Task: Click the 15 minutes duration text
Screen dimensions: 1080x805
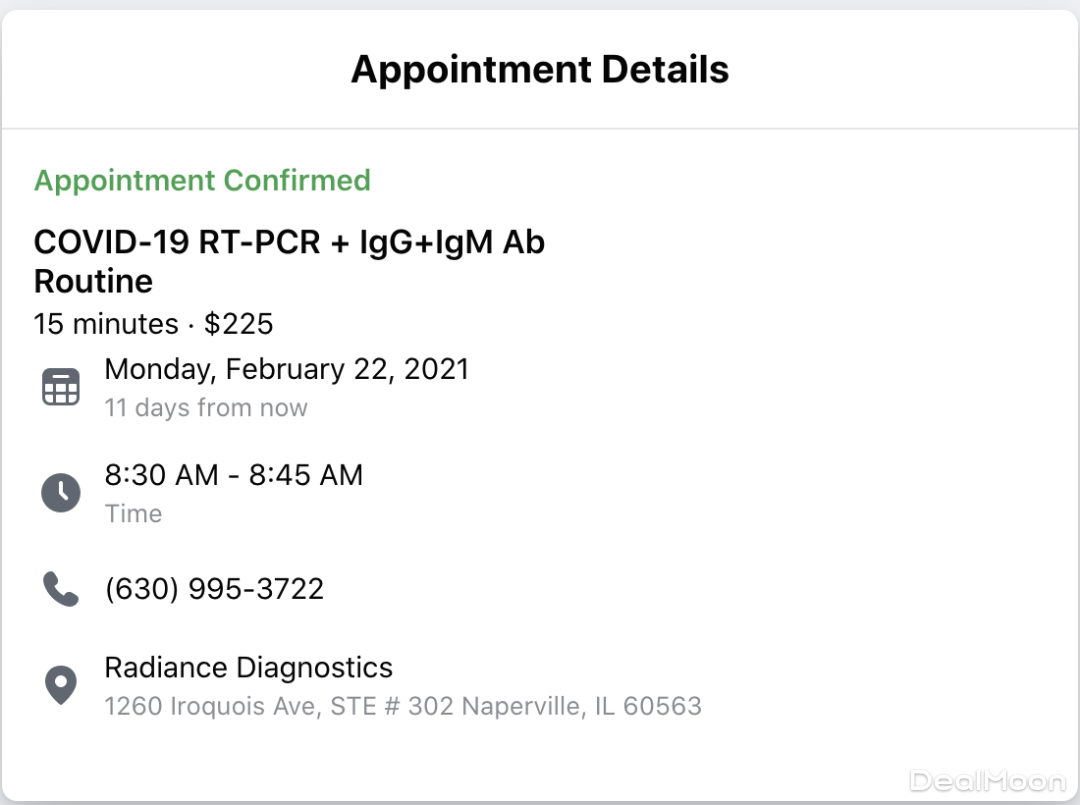Action: click(106, 324)
